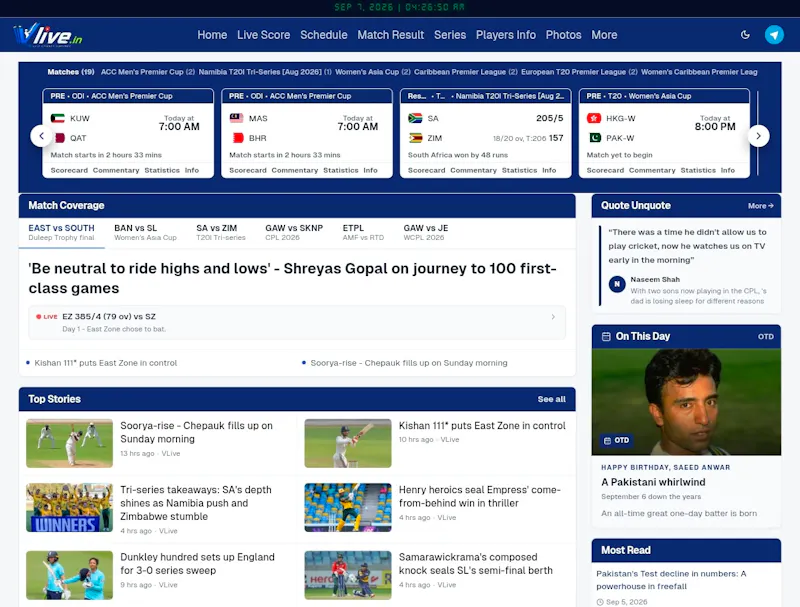This screenshot has height=607, width=800.
Task: Click the Qatar flag icon
Action: click(x=58, y=138)
